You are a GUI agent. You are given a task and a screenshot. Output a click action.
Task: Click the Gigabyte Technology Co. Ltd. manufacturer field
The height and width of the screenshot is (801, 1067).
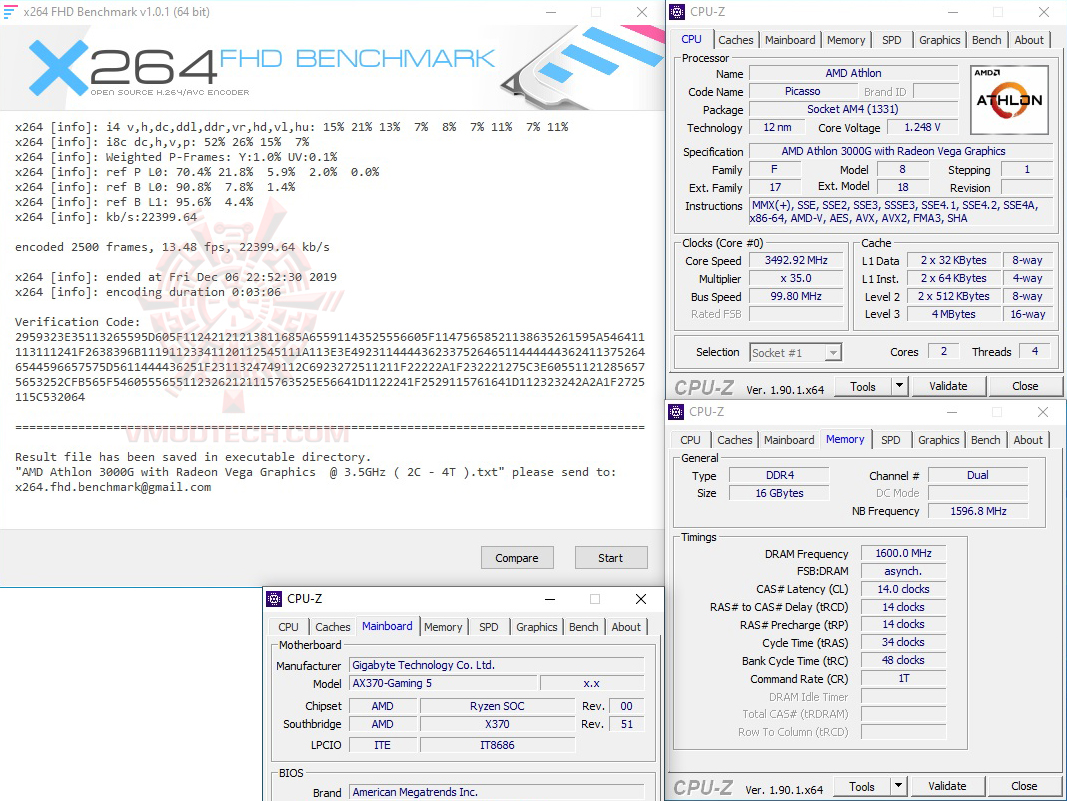click(497, 665)
